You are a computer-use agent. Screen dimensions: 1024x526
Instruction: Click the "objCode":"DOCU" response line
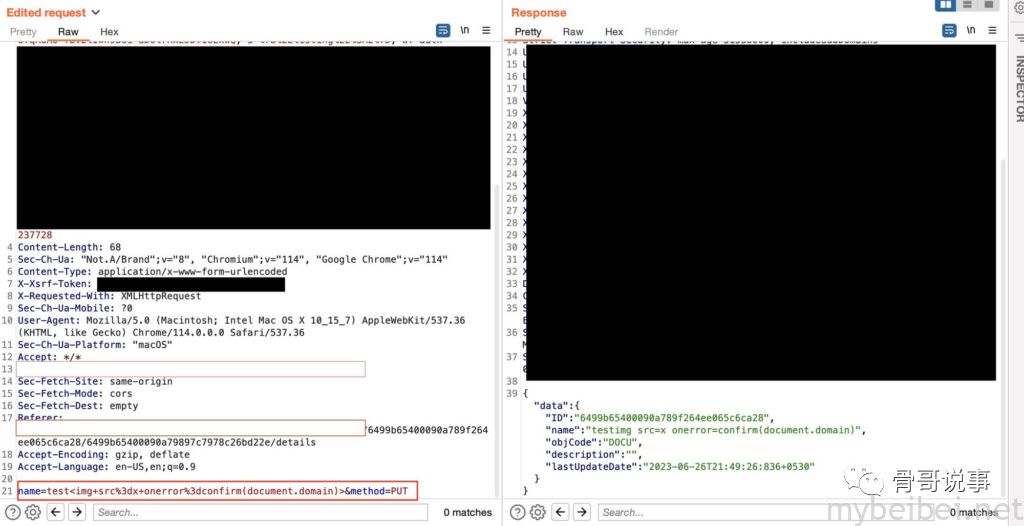click(594, 442)
